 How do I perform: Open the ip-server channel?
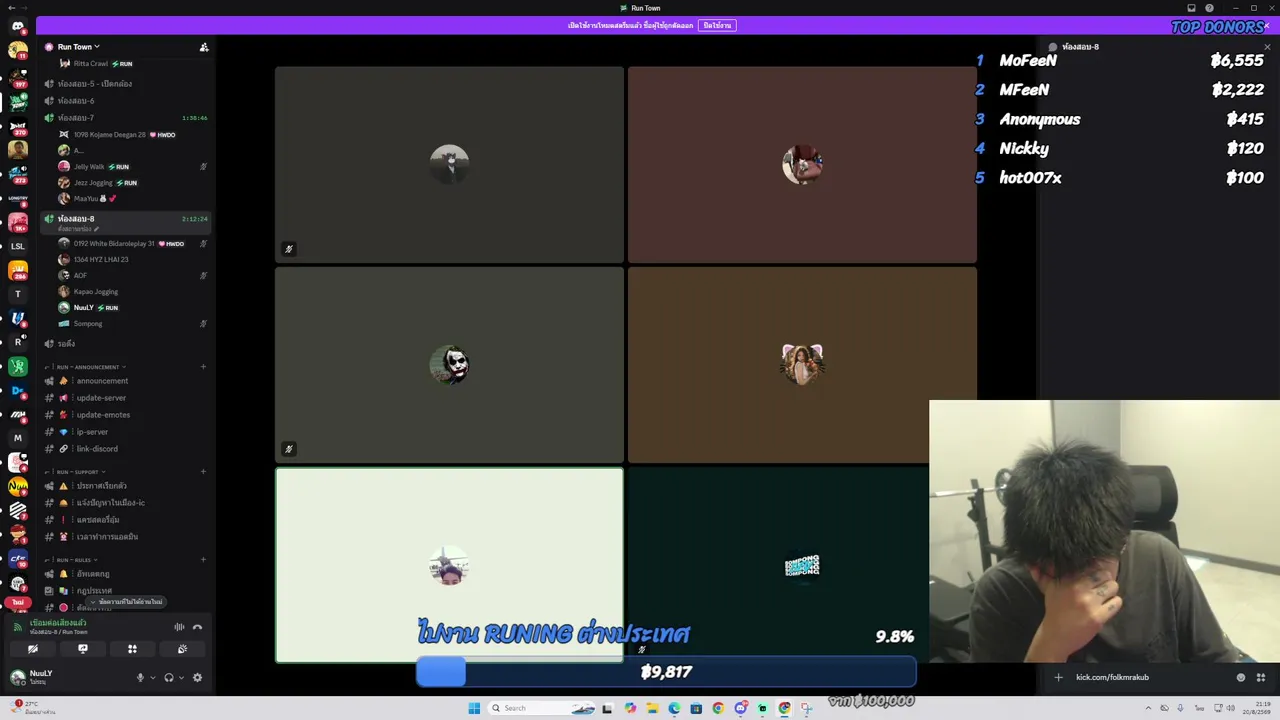pos(125,432)
